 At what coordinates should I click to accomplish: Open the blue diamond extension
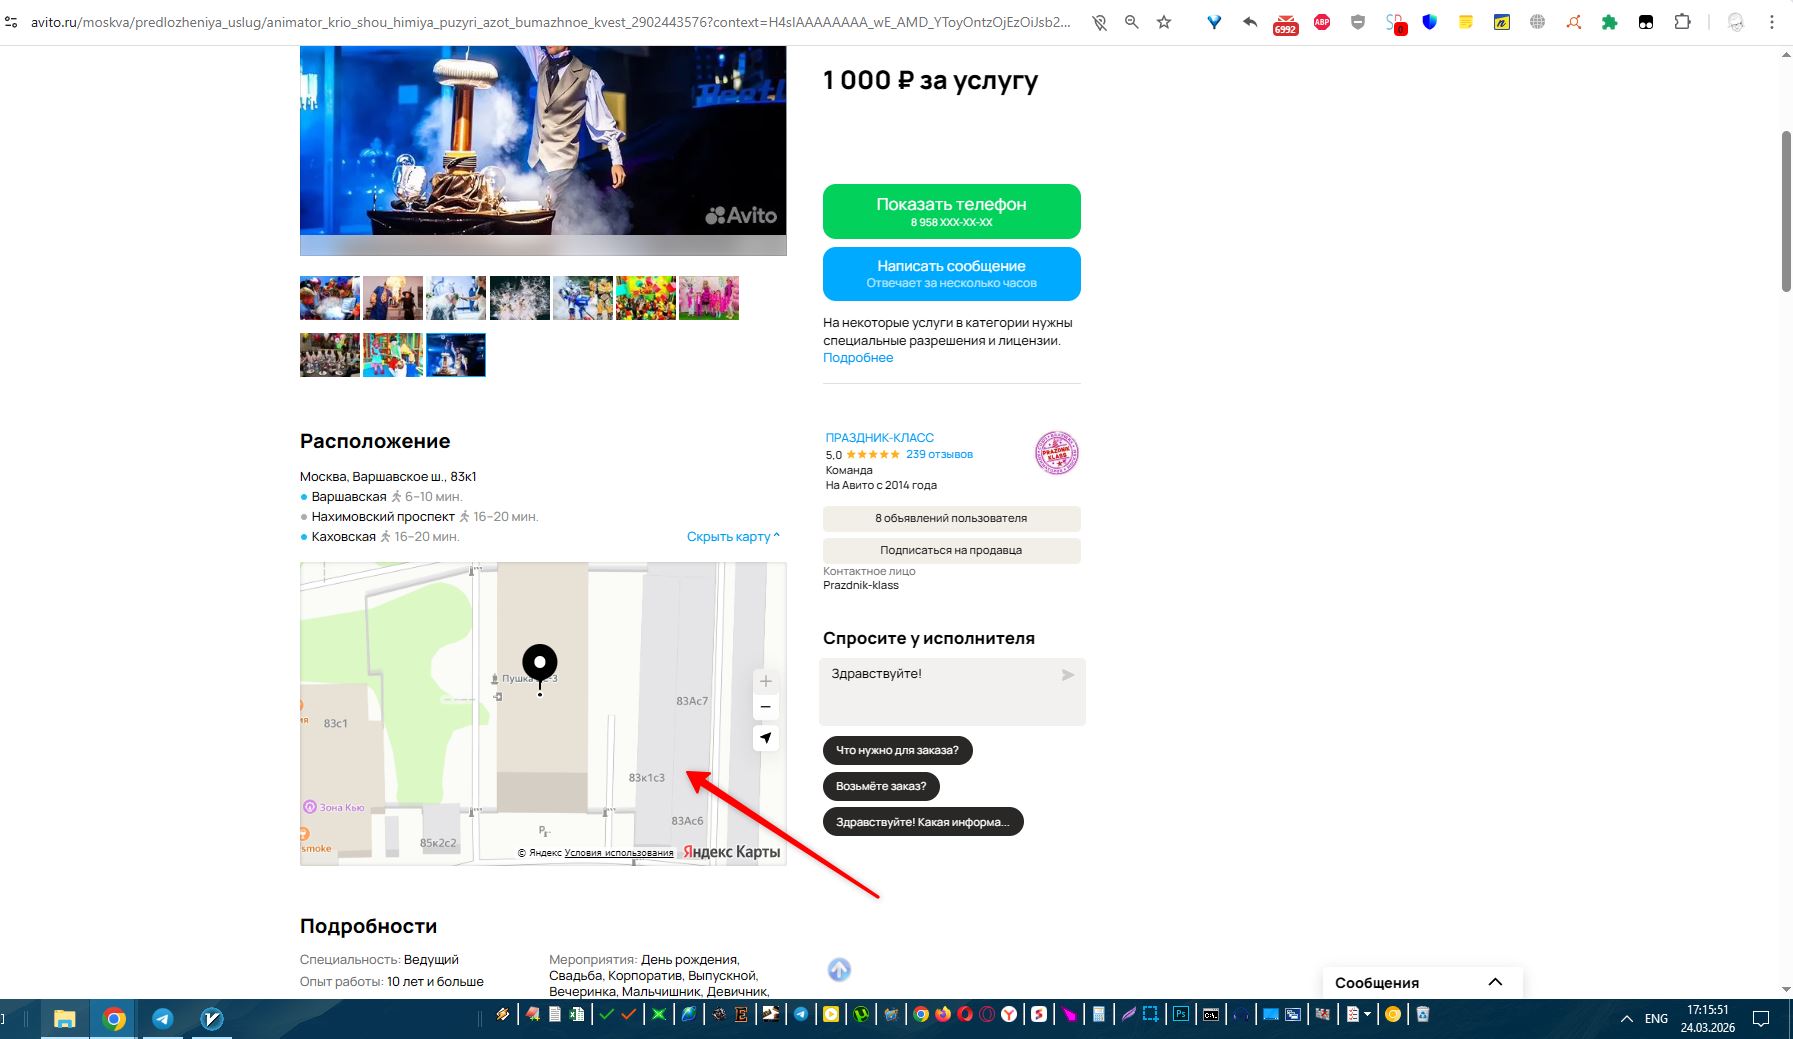[x=1214, y=22]
